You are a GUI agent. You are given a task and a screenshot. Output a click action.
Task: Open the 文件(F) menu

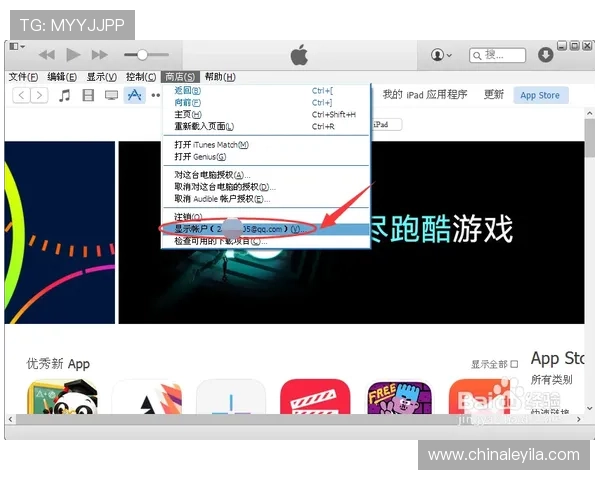[x=23, y=77]
